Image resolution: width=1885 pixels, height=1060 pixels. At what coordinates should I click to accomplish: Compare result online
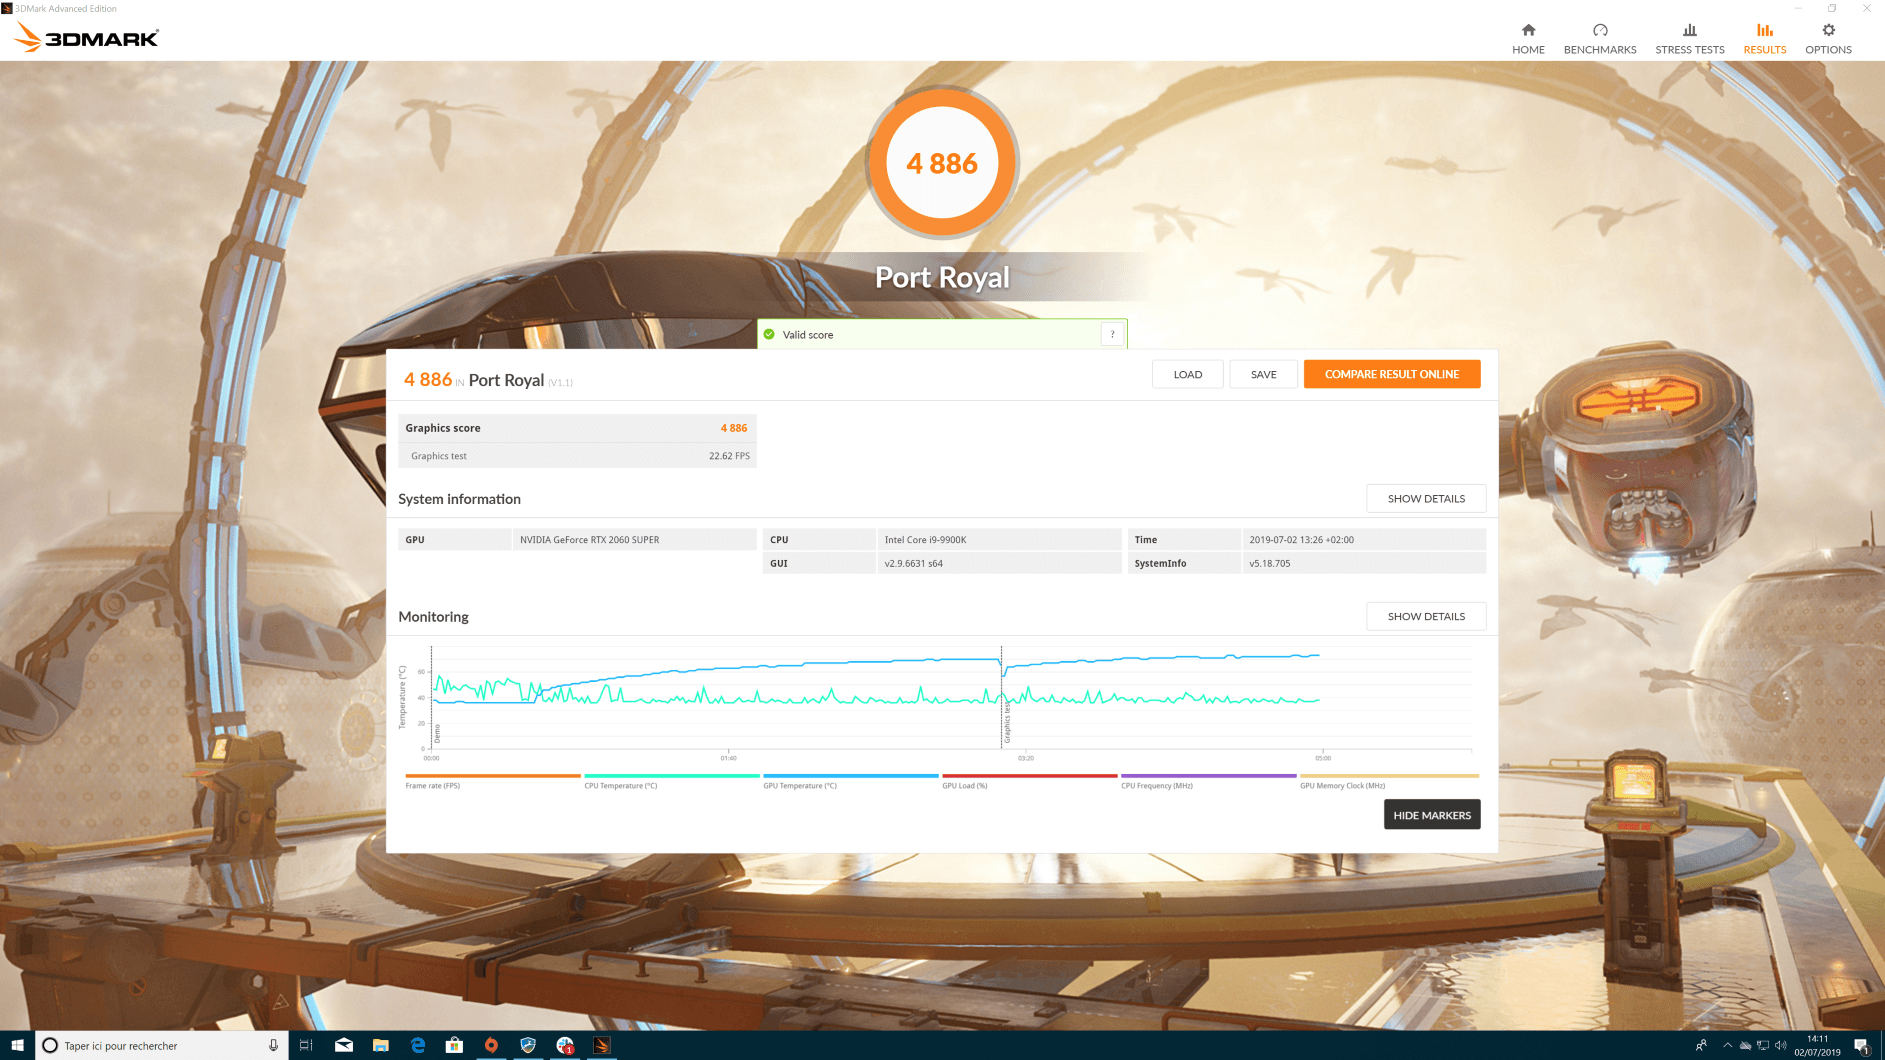coord(1392,374)
